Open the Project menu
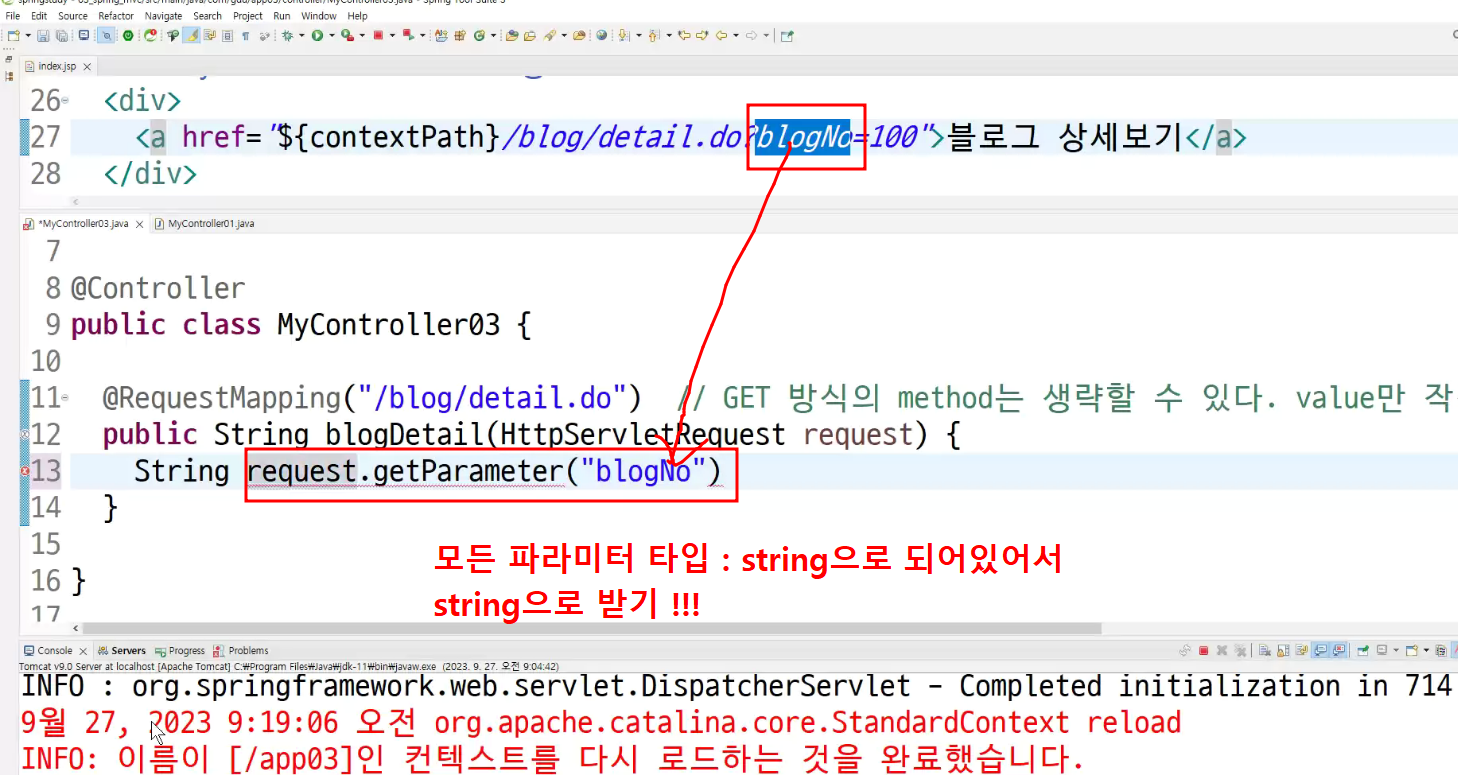This screenshot has height=775, width=1458. pyautogui.click(x=248, y=16)
